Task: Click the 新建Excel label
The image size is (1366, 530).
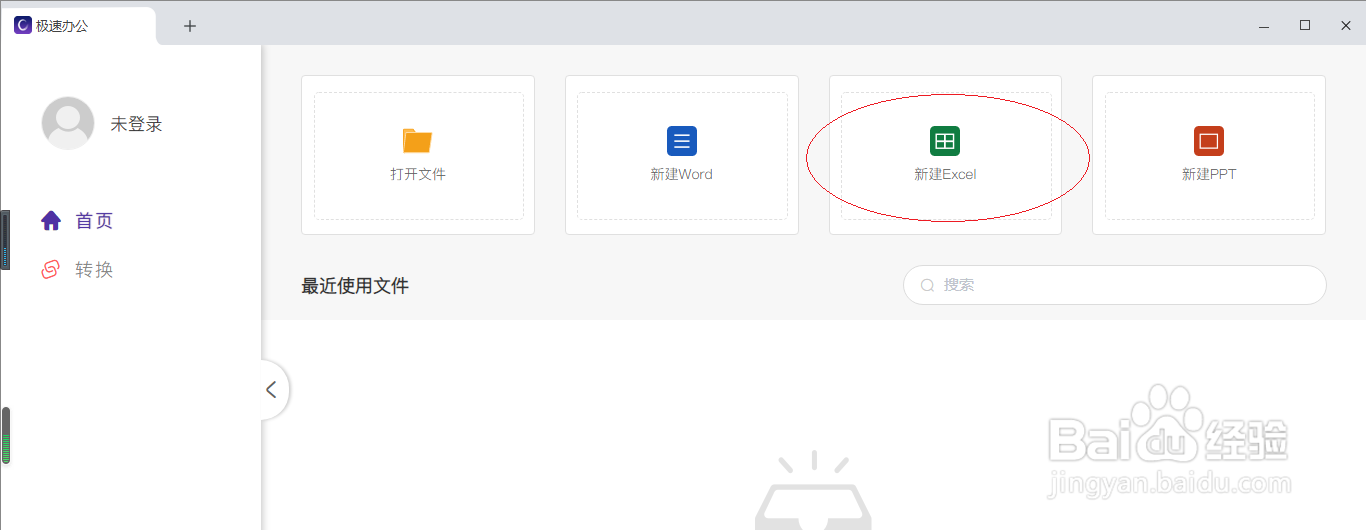Action: click(945, 174)
